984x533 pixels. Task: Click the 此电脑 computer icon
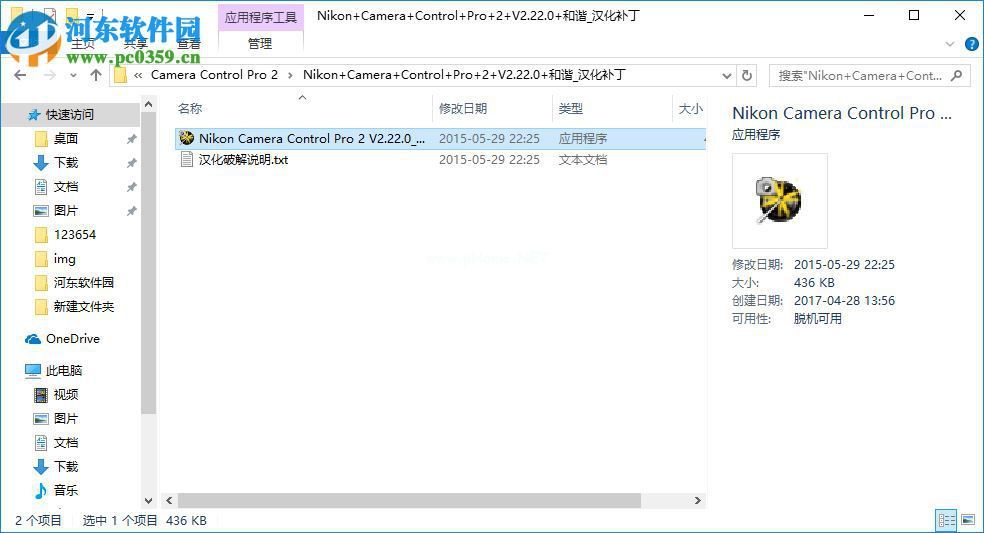[33, 371]
